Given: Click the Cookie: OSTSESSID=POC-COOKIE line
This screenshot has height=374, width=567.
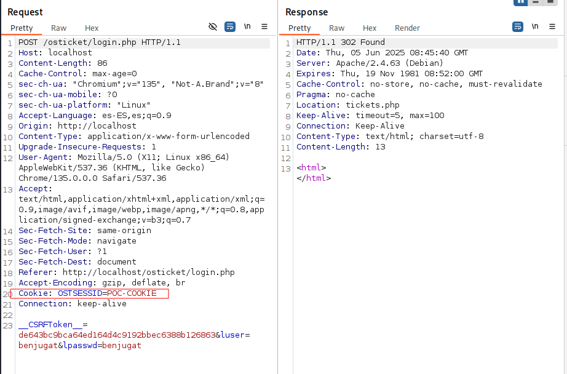Looking at the screenshot, I should [x=88, y=294].
